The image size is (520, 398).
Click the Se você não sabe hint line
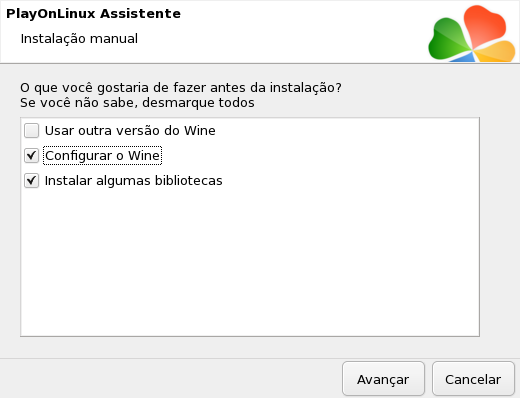coord(137,103)
